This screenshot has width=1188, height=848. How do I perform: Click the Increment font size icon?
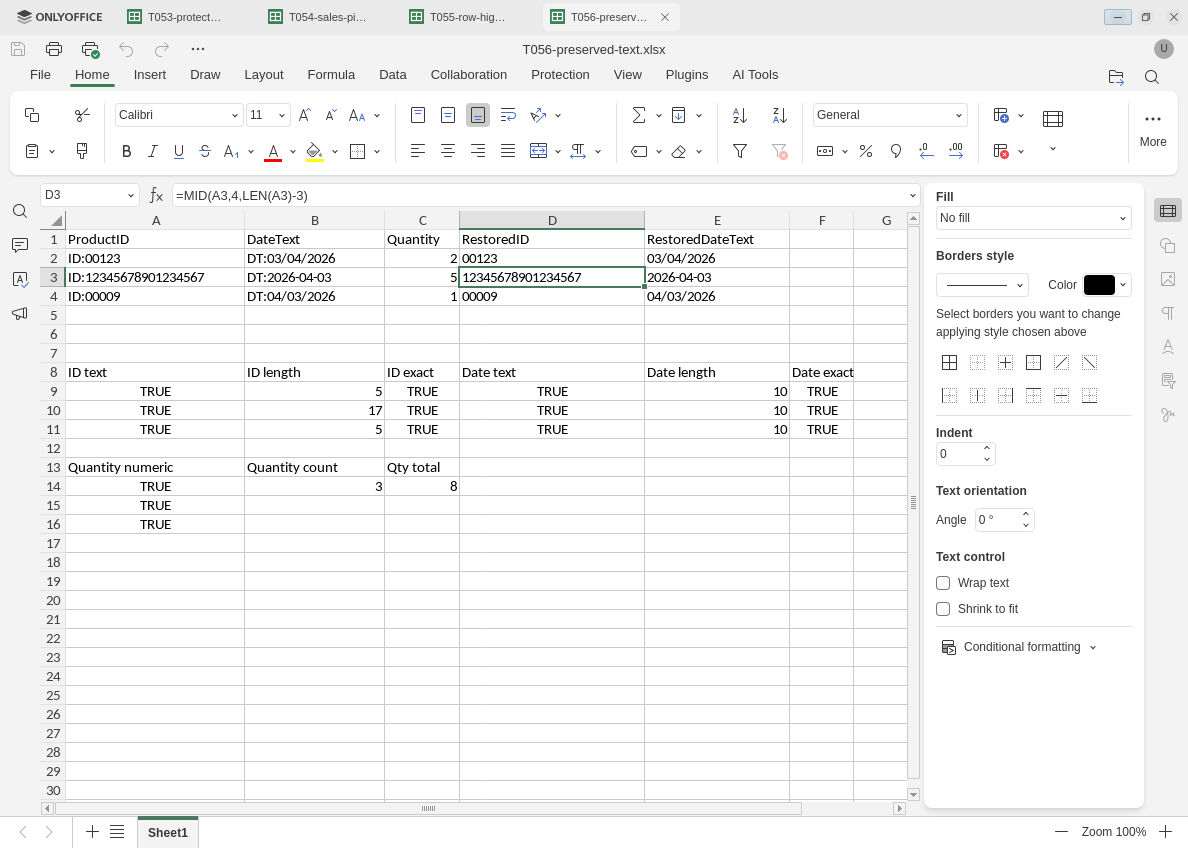pyautogui.click(x=305, y=115)
